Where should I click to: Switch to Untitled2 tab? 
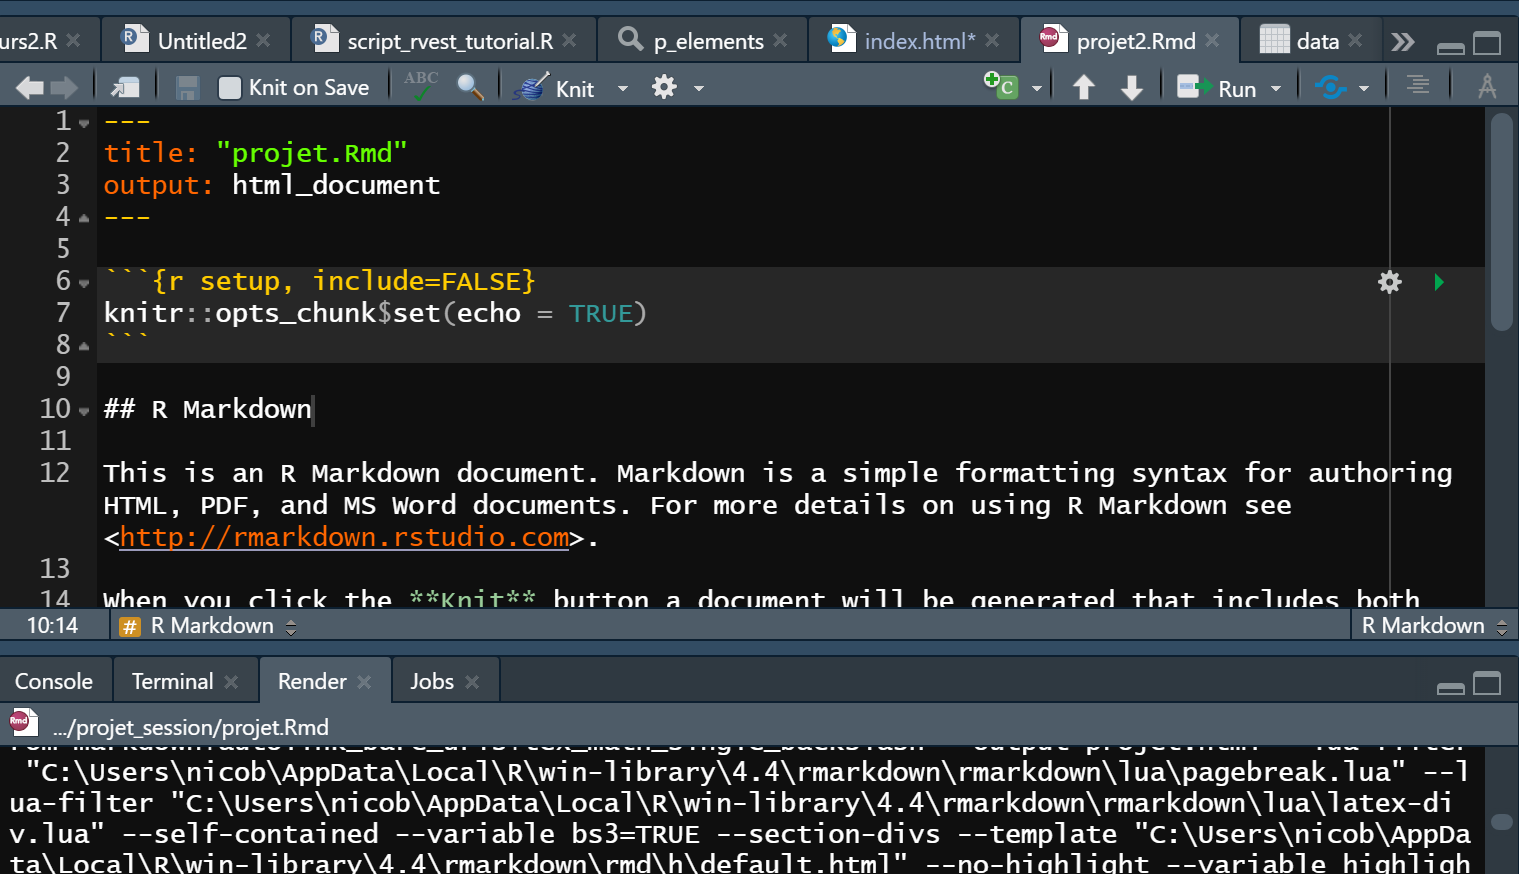[202, 41]
